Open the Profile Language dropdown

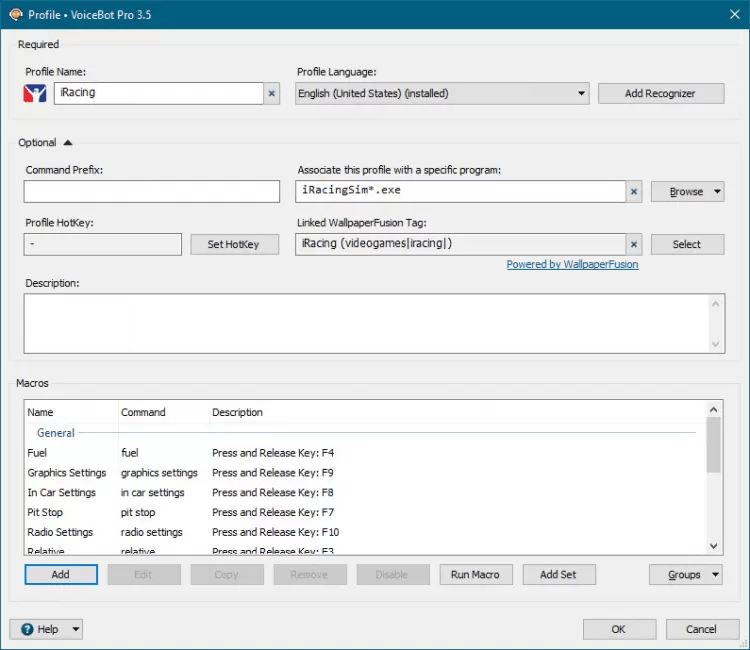[581, 94]
